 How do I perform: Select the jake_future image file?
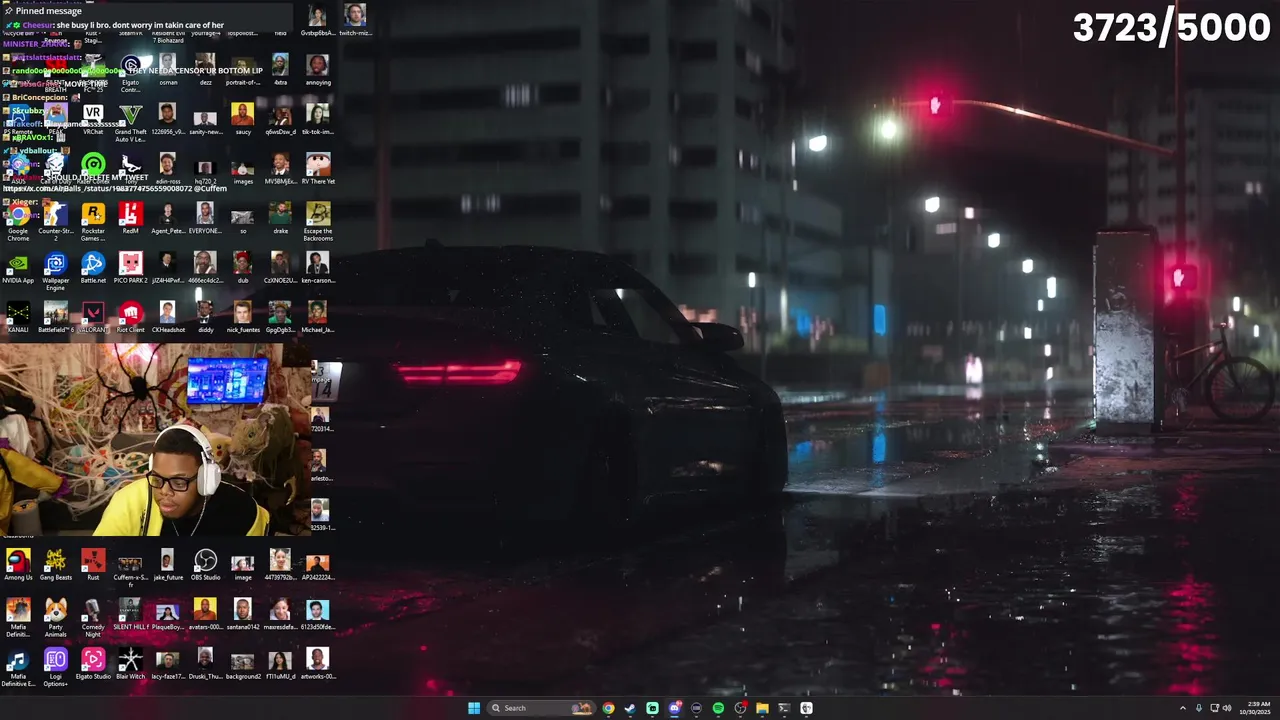coord(168,565)
